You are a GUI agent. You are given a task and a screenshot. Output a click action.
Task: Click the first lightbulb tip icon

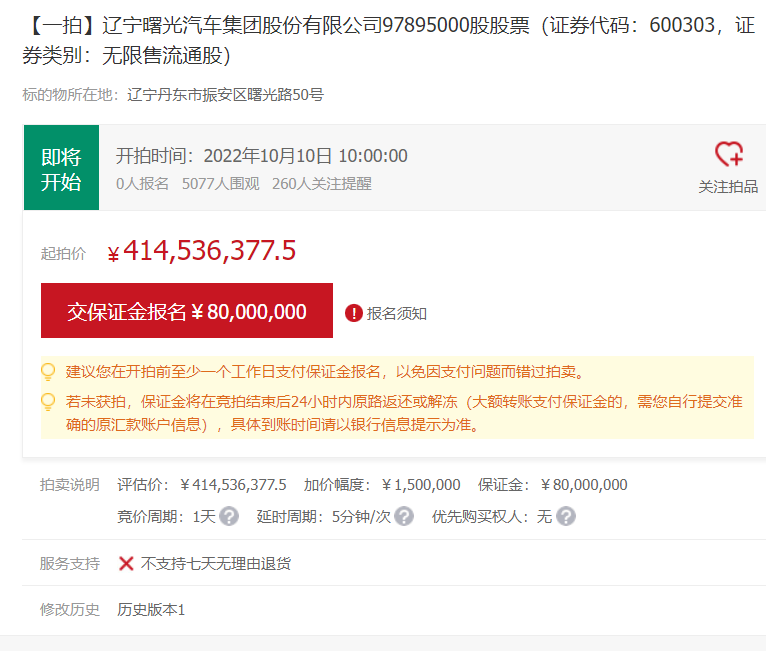[48, 372]
